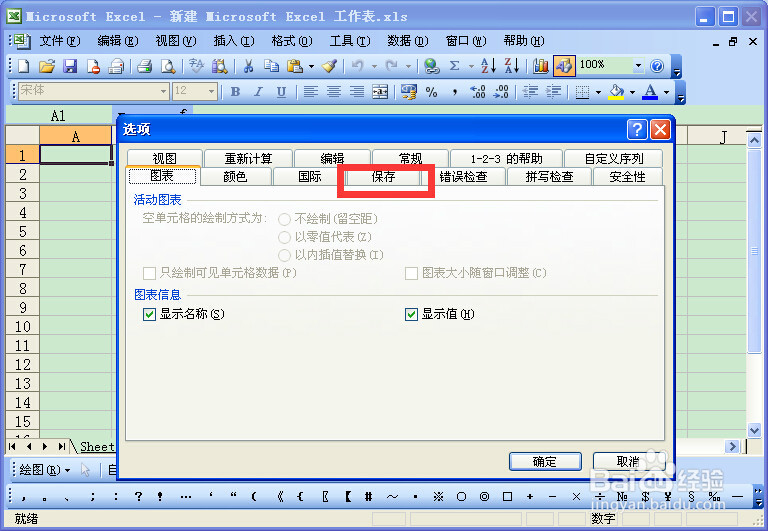Expand the Fill Color dropdown arrow
This screenshot has width=768, height=531.
tap(632, 92)
